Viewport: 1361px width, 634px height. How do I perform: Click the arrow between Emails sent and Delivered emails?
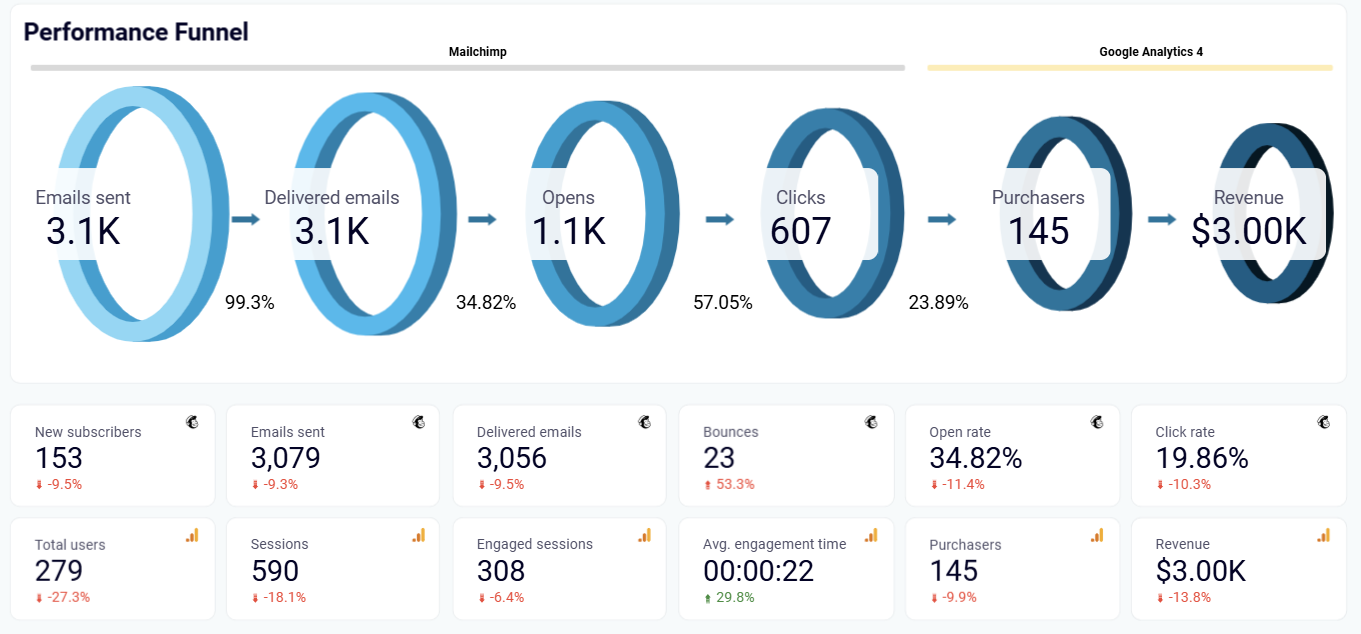click(245, 219)
